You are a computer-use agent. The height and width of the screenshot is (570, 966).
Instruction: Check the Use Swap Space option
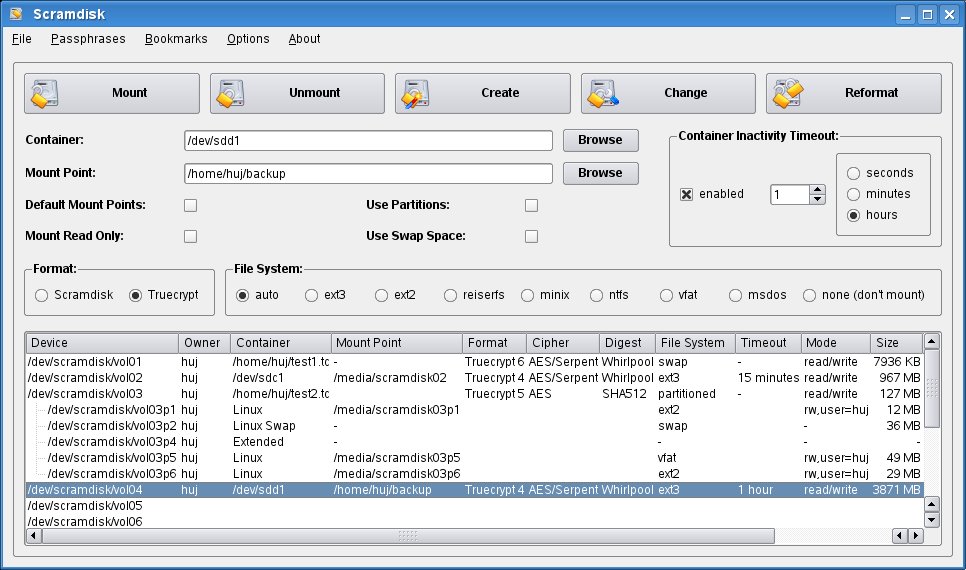tap(532, 236)
